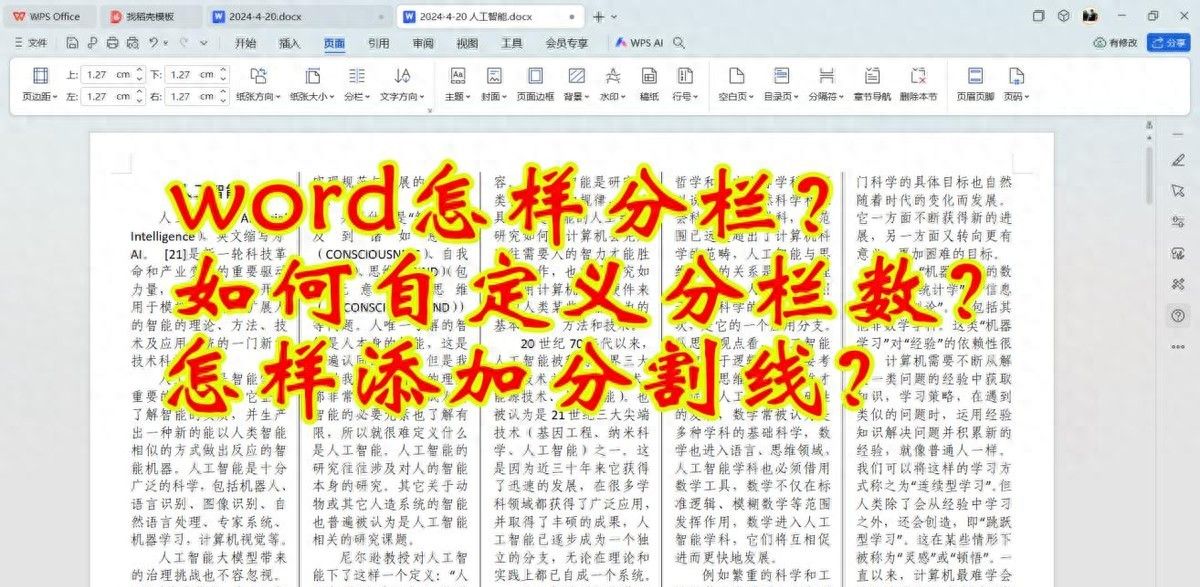1200x587 pixels.
Task: Click the cube icon in title bar
Action: tap(1063, 16)
